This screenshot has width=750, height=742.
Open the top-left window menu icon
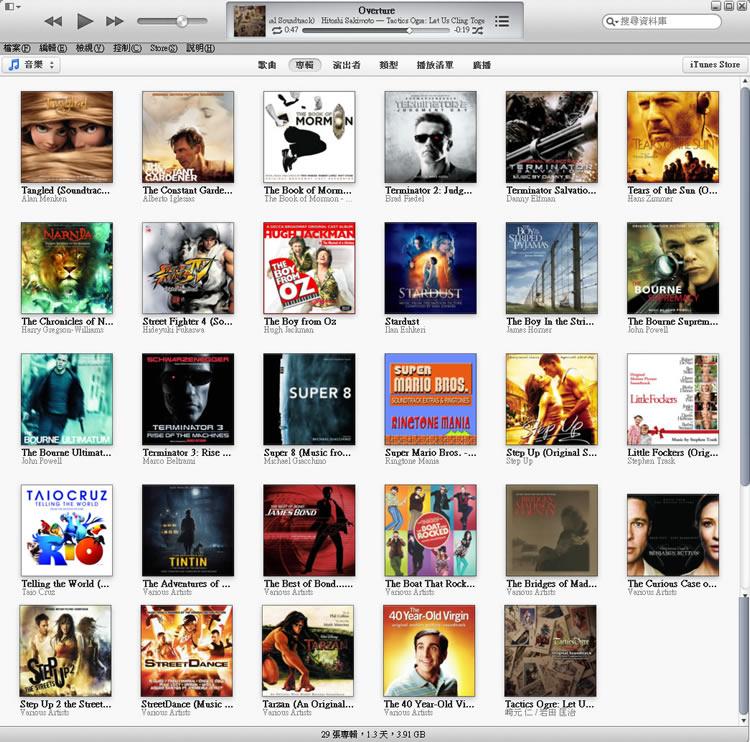(12, 6)
